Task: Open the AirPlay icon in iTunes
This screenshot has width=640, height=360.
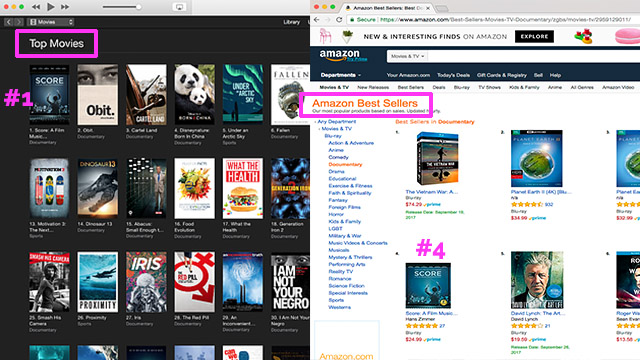Action: point(179,7)
